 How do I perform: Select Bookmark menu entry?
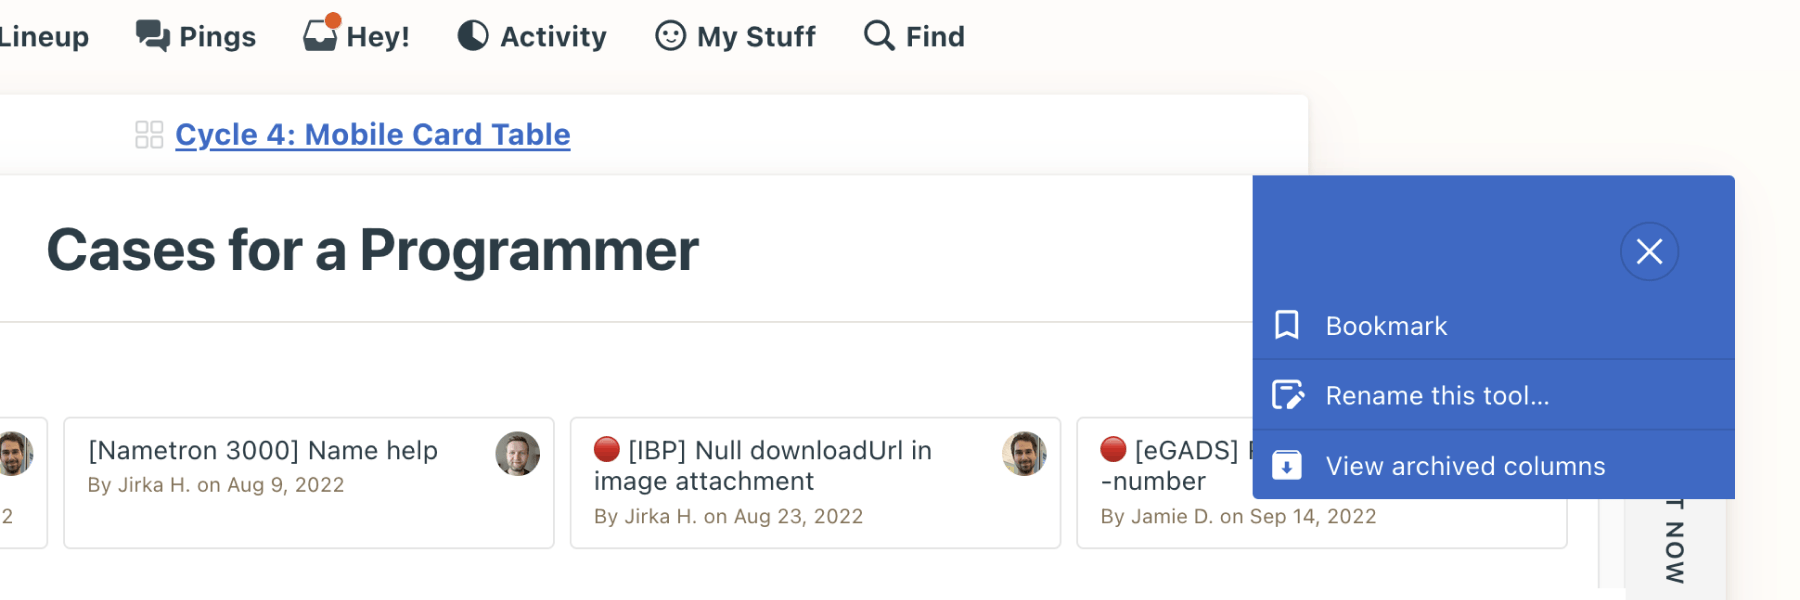tap(1386, 326)
